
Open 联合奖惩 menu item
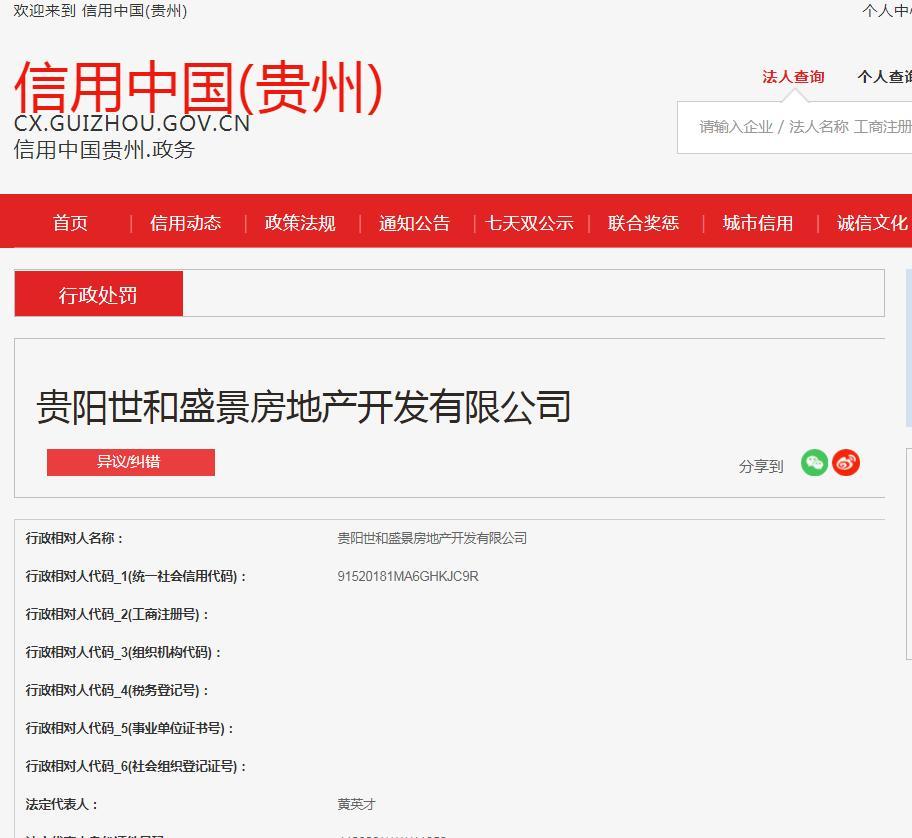coord(643,223)
